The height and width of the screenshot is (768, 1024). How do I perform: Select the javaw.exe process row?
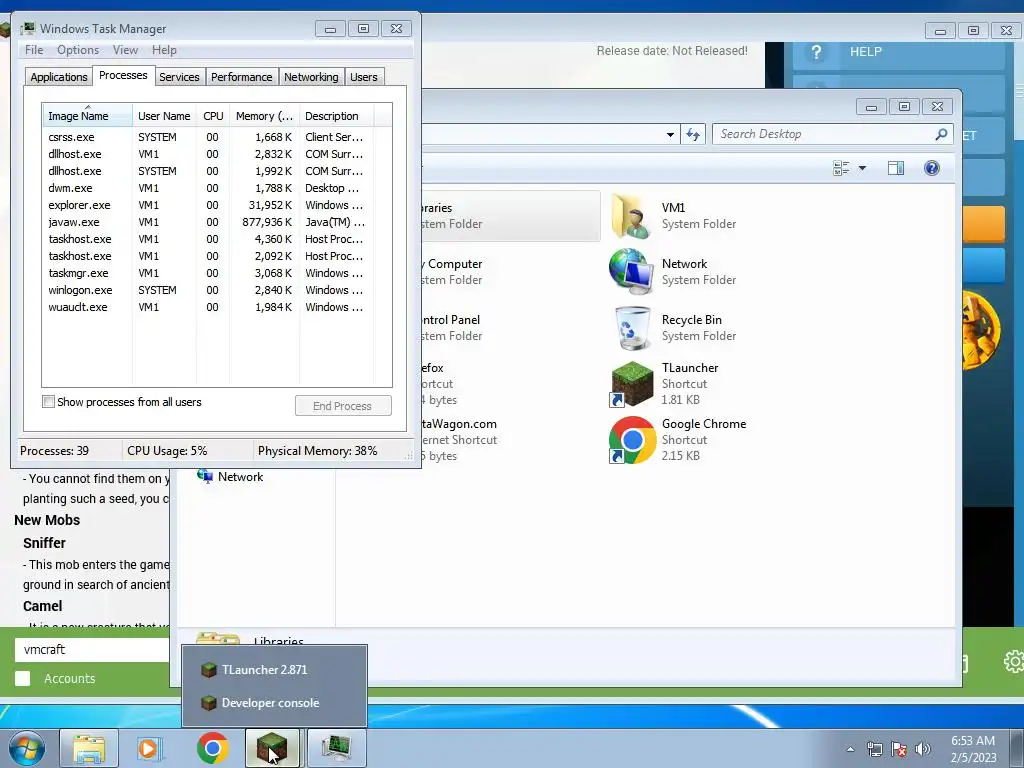click(208, 222)
